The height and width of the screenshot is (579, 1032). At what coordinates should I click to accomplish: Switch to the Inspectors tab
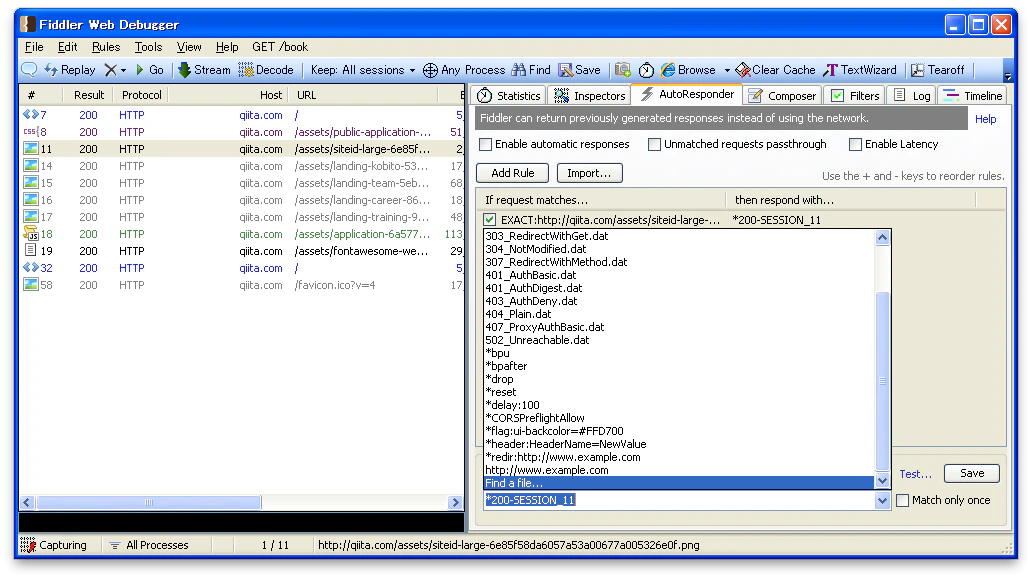click(590, 95)
